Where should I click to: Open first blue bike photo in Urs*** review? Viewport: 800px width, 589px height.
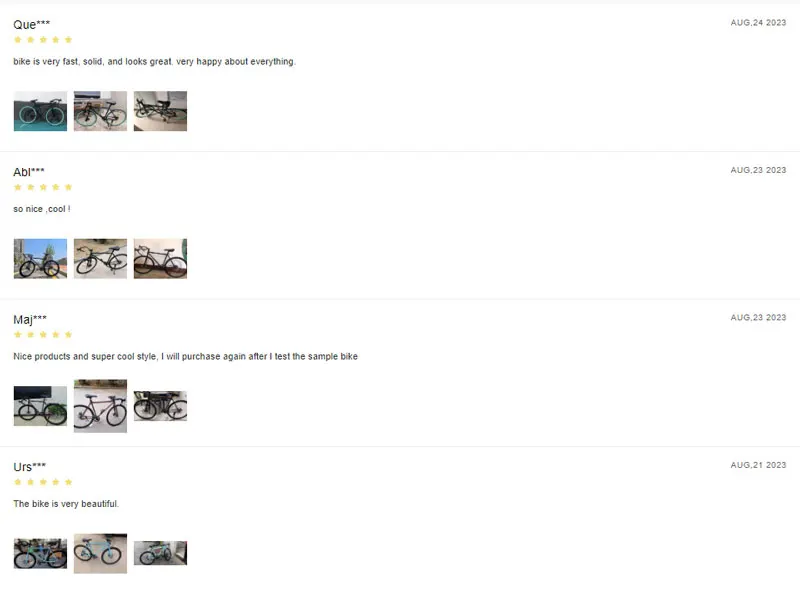(x=40, y=553)
